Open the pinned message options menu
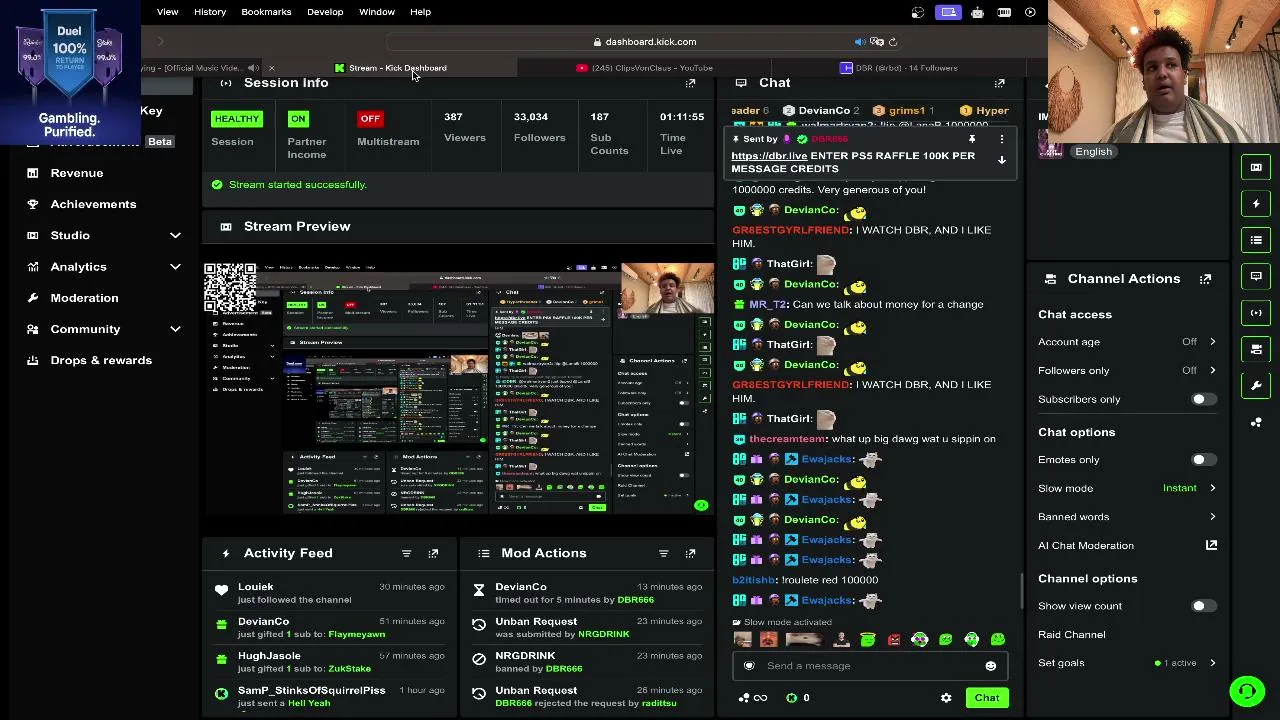 (1001, 139)
